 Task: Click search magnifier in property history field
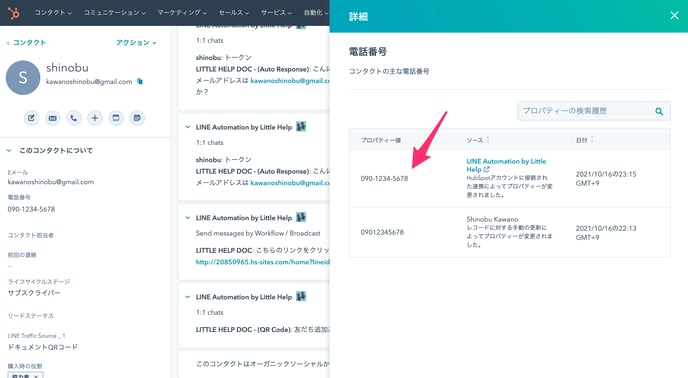coord(659,112)
